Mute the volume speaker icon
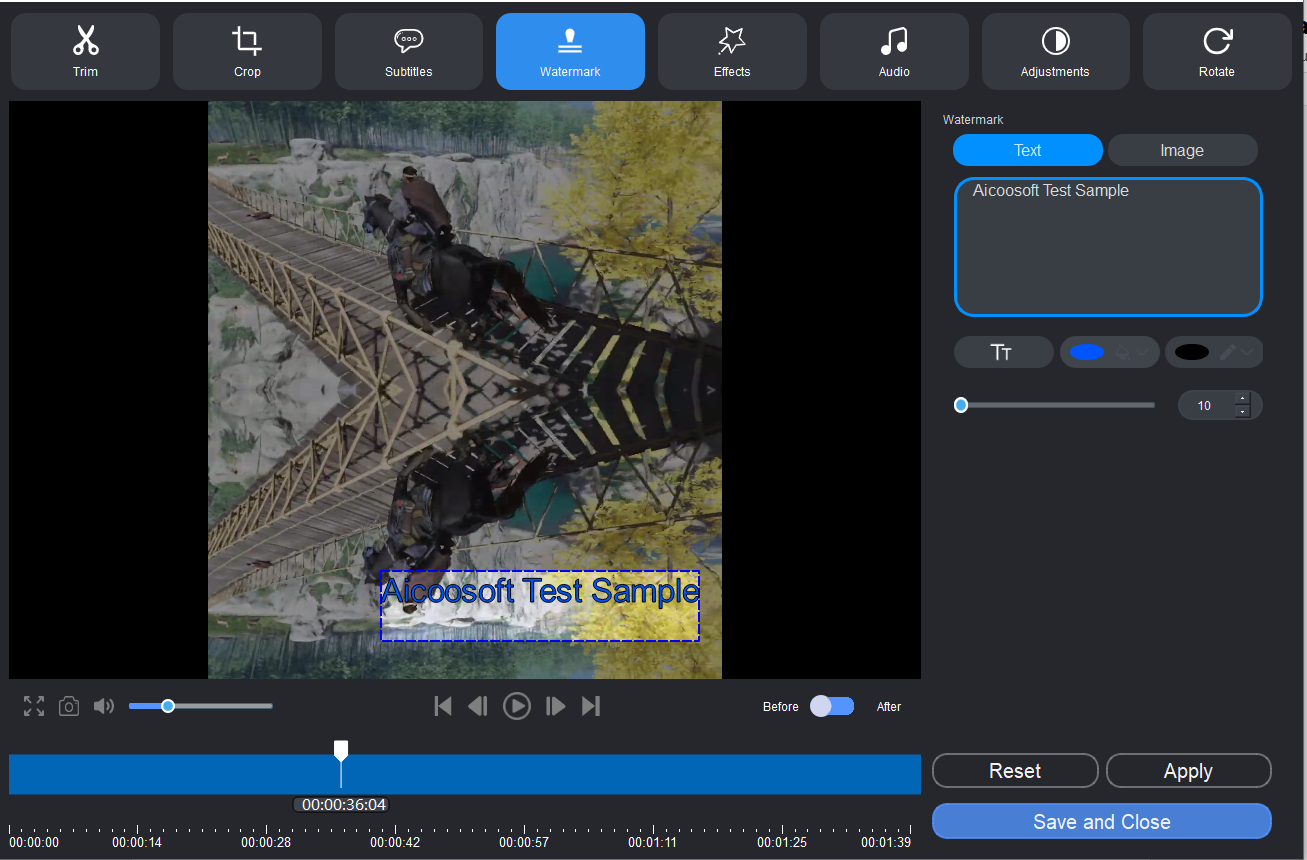Image resolution: width=1307 pixels, height=860 pixels. point(104,706)
